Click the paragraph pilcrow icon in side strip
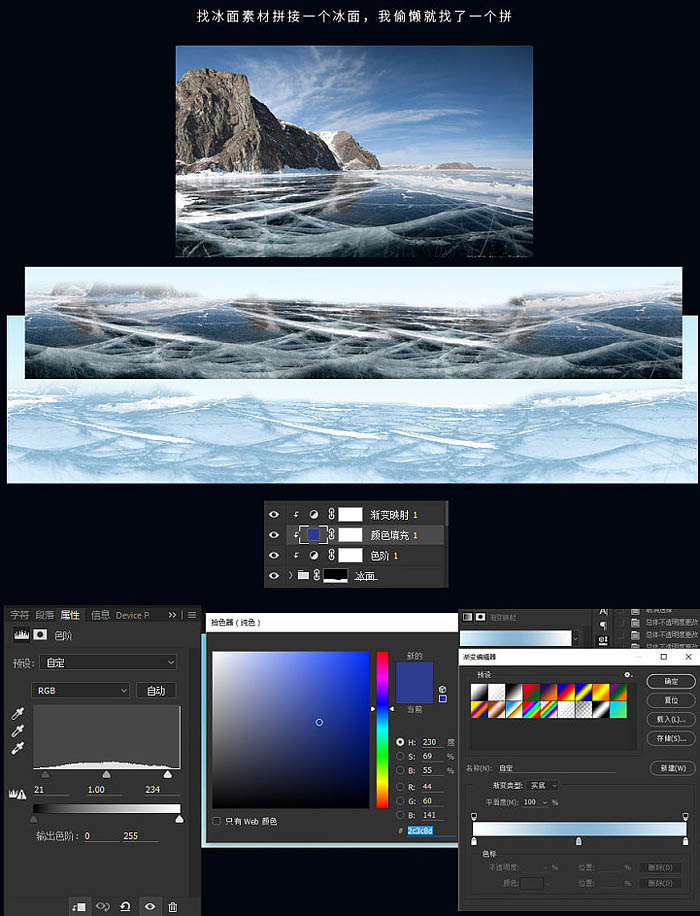 [x=603, y=625]
